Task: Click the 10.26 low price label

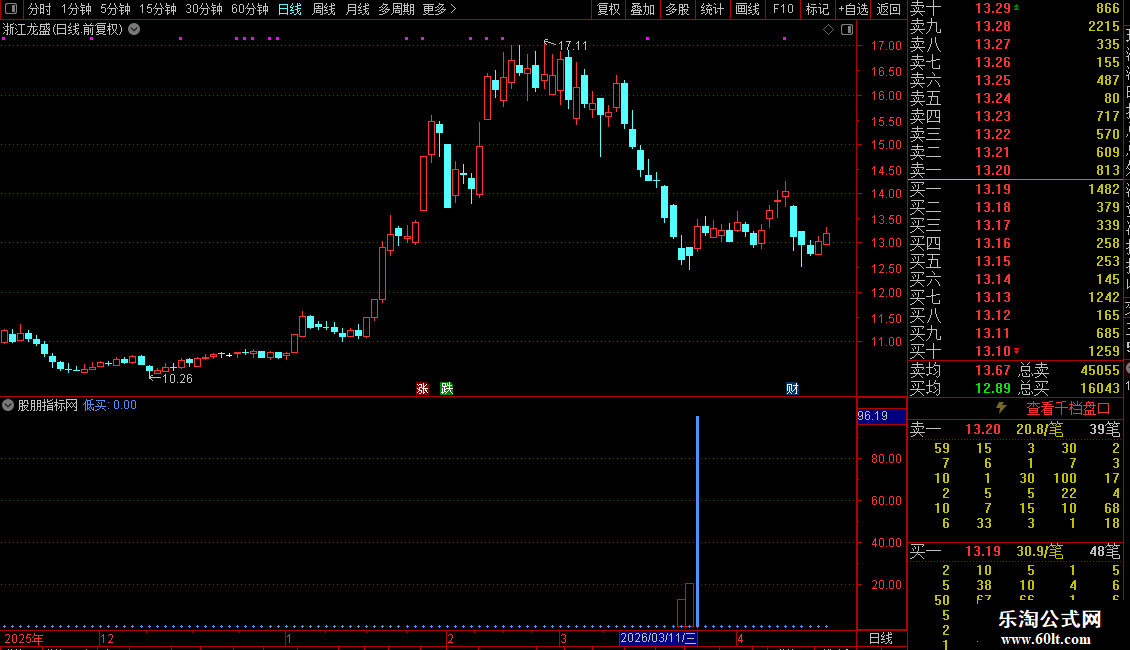Action: (x=177, y=378)
